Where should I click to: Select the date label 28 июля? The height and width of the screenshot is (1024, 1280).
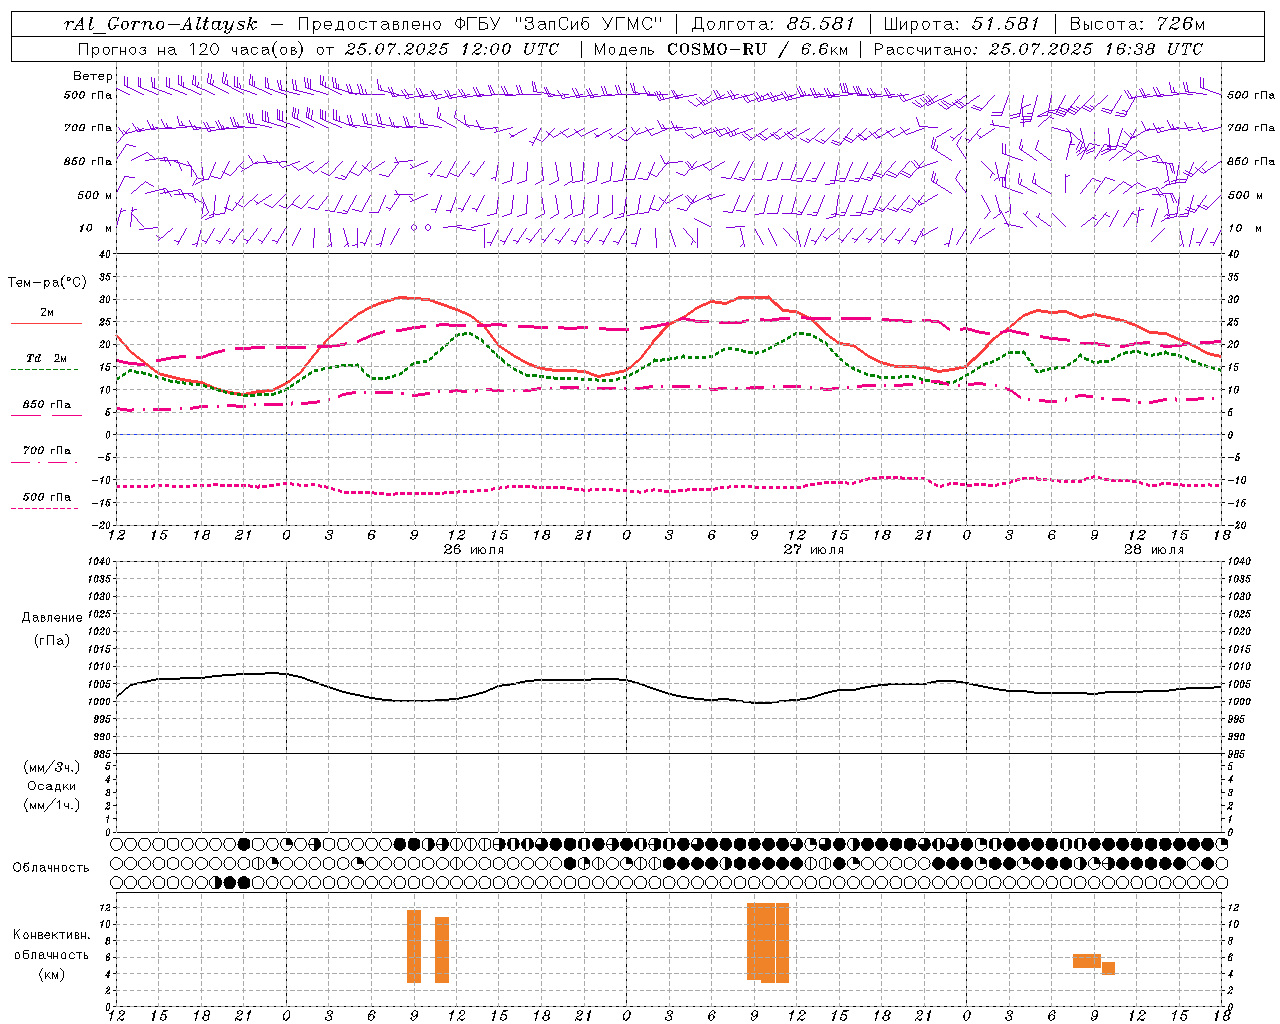(1154, 550)
